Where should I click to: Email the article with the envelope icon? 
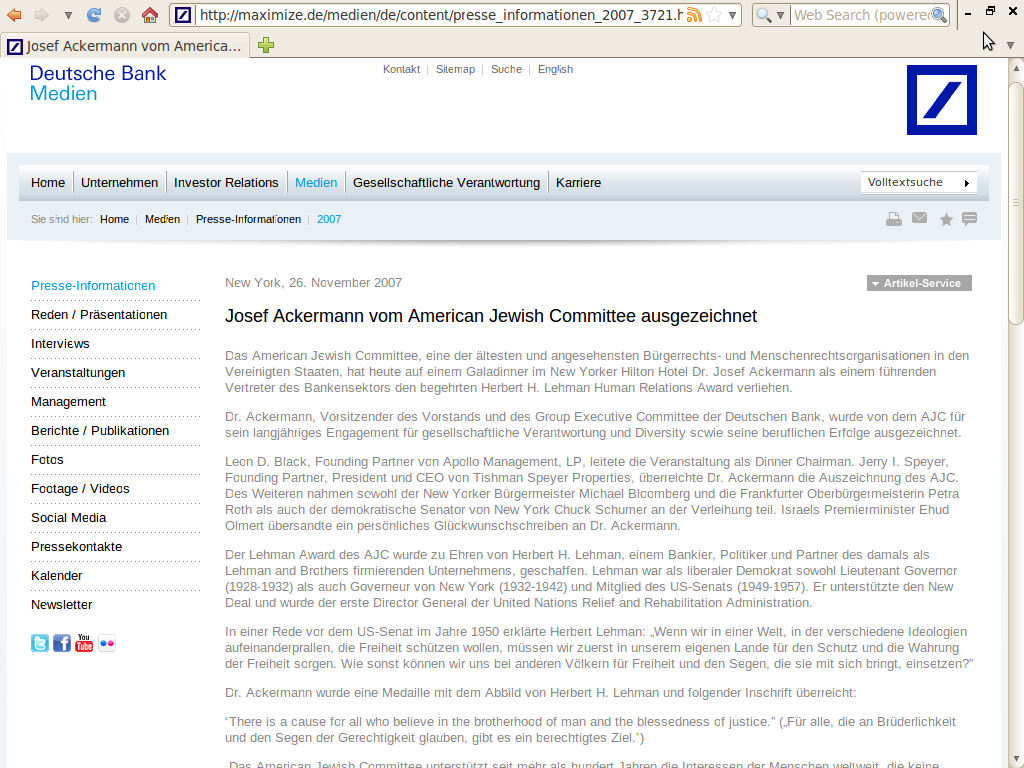920,218
